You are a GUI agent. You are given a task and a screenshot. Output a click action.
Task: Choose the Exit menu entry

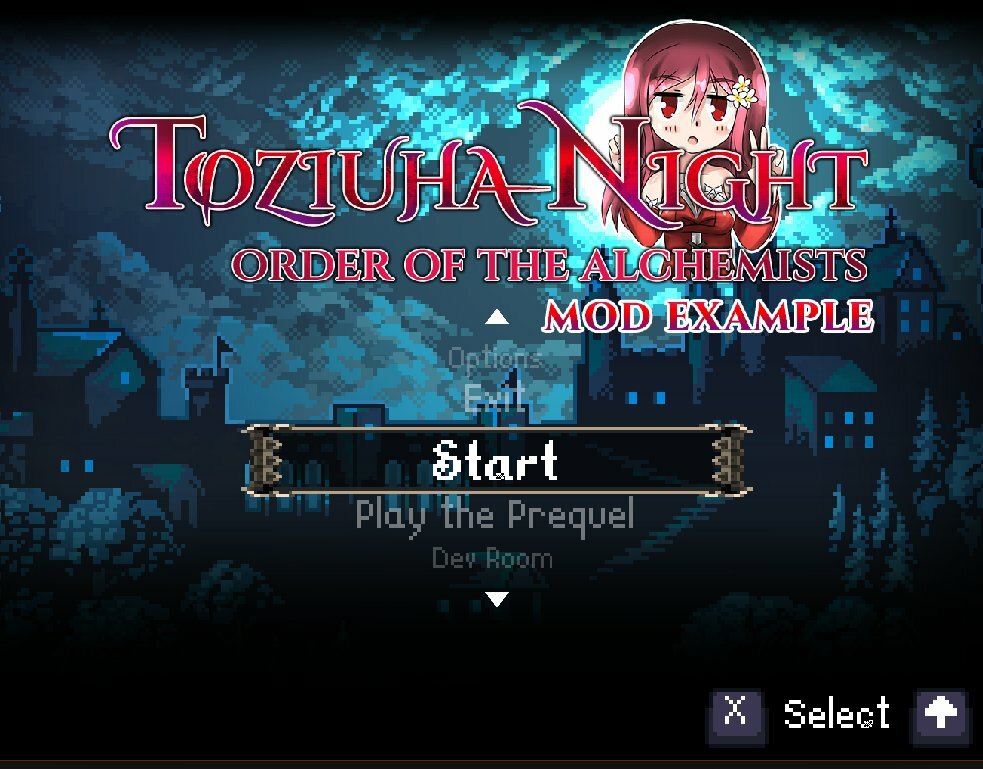495,397
